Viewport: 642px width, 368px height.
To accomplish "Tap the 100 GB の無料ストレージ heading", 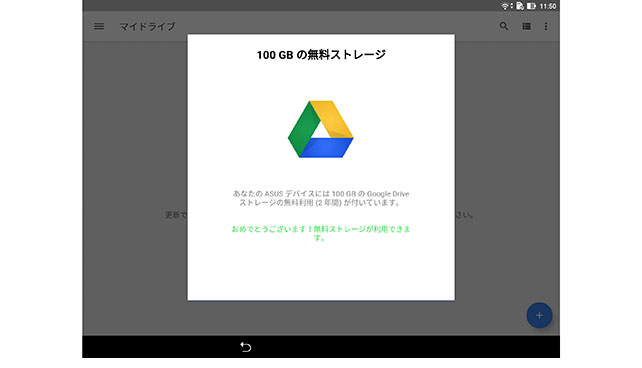I will pos(321,55).
